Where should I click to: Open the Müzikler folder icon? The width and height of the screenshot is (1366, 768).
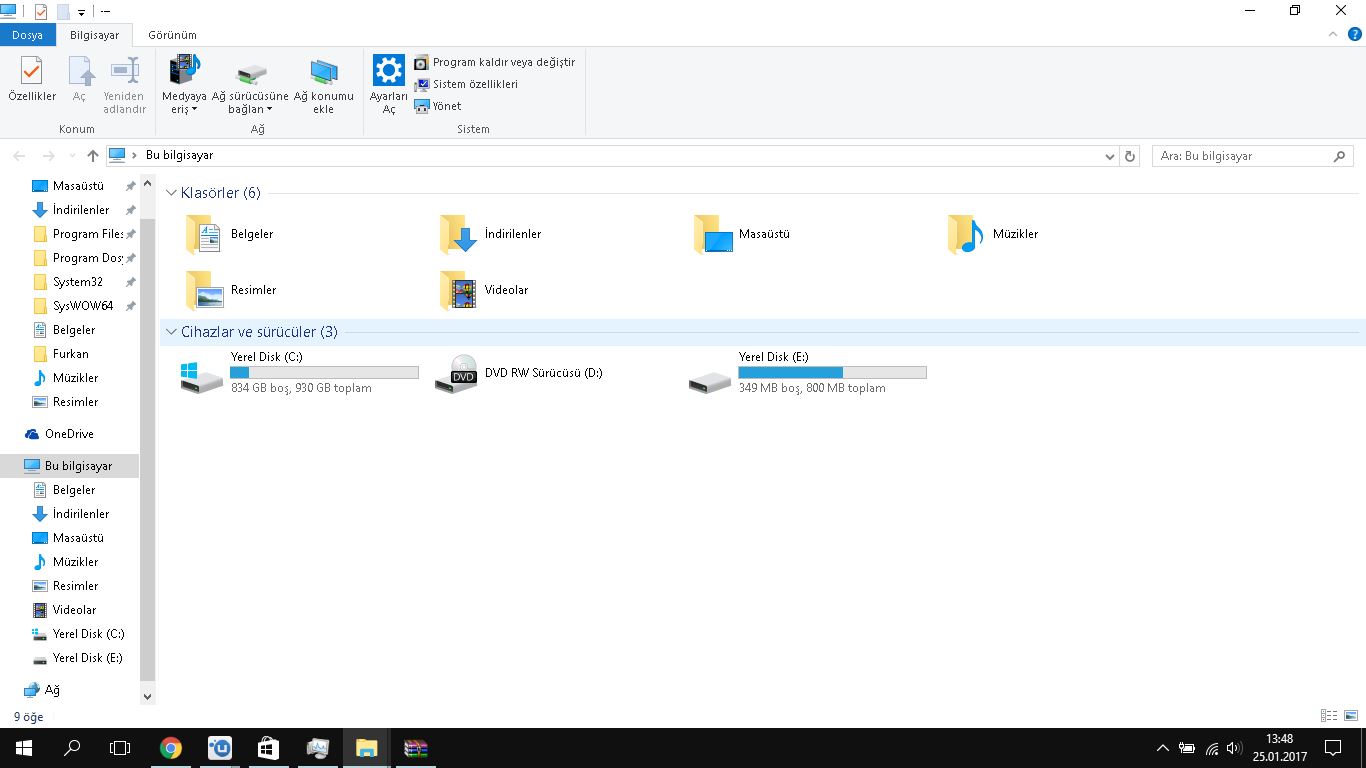click(x=965, y=234)
